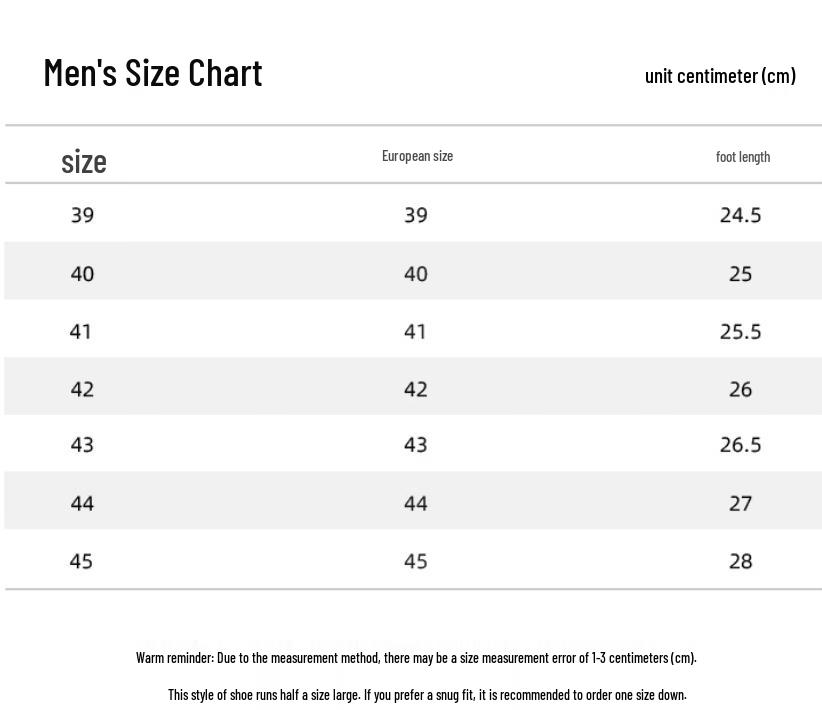Select European size 44 cell

tap(416, 503)
